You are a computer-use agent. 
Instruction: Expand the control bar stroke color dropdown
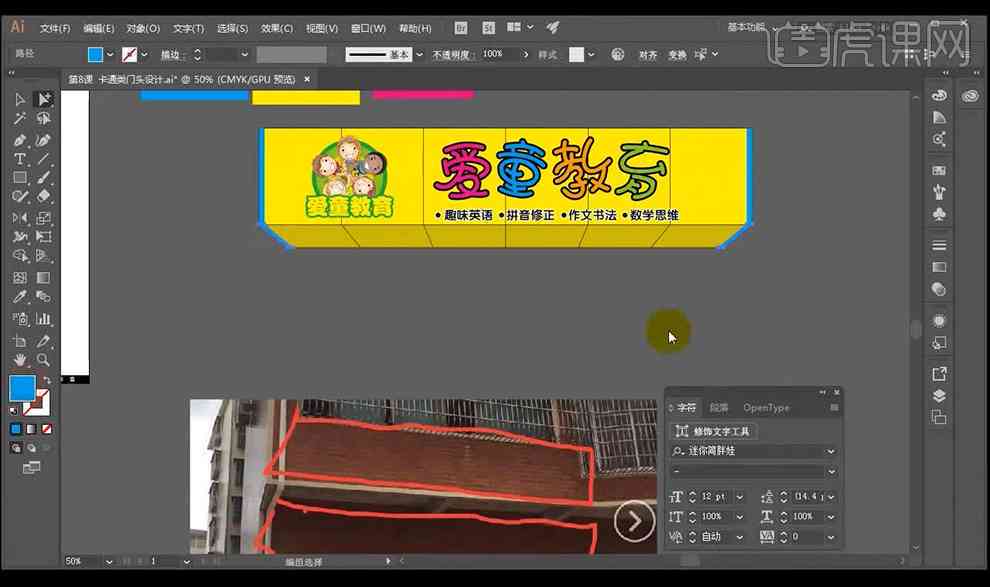coord(145,55)
